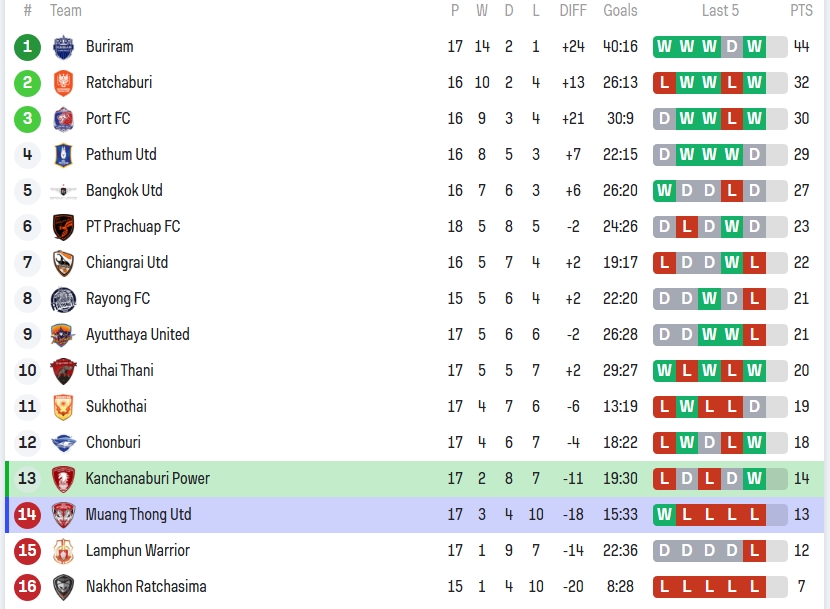
Task: Sort table by the PTS column header
Action: [801, 11]
